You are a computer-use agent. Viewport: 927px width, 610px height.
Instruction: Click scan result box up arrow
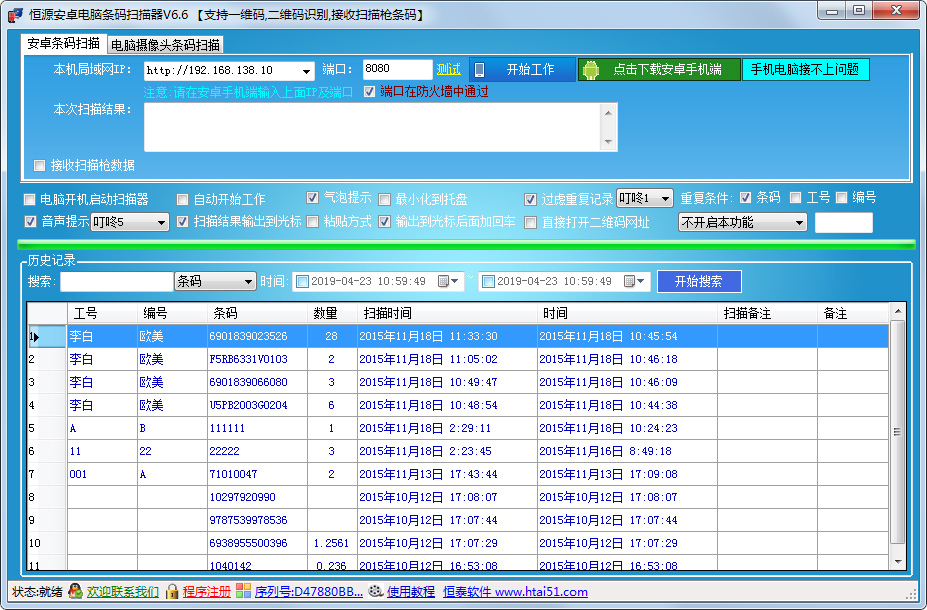(x=608, y=112)
